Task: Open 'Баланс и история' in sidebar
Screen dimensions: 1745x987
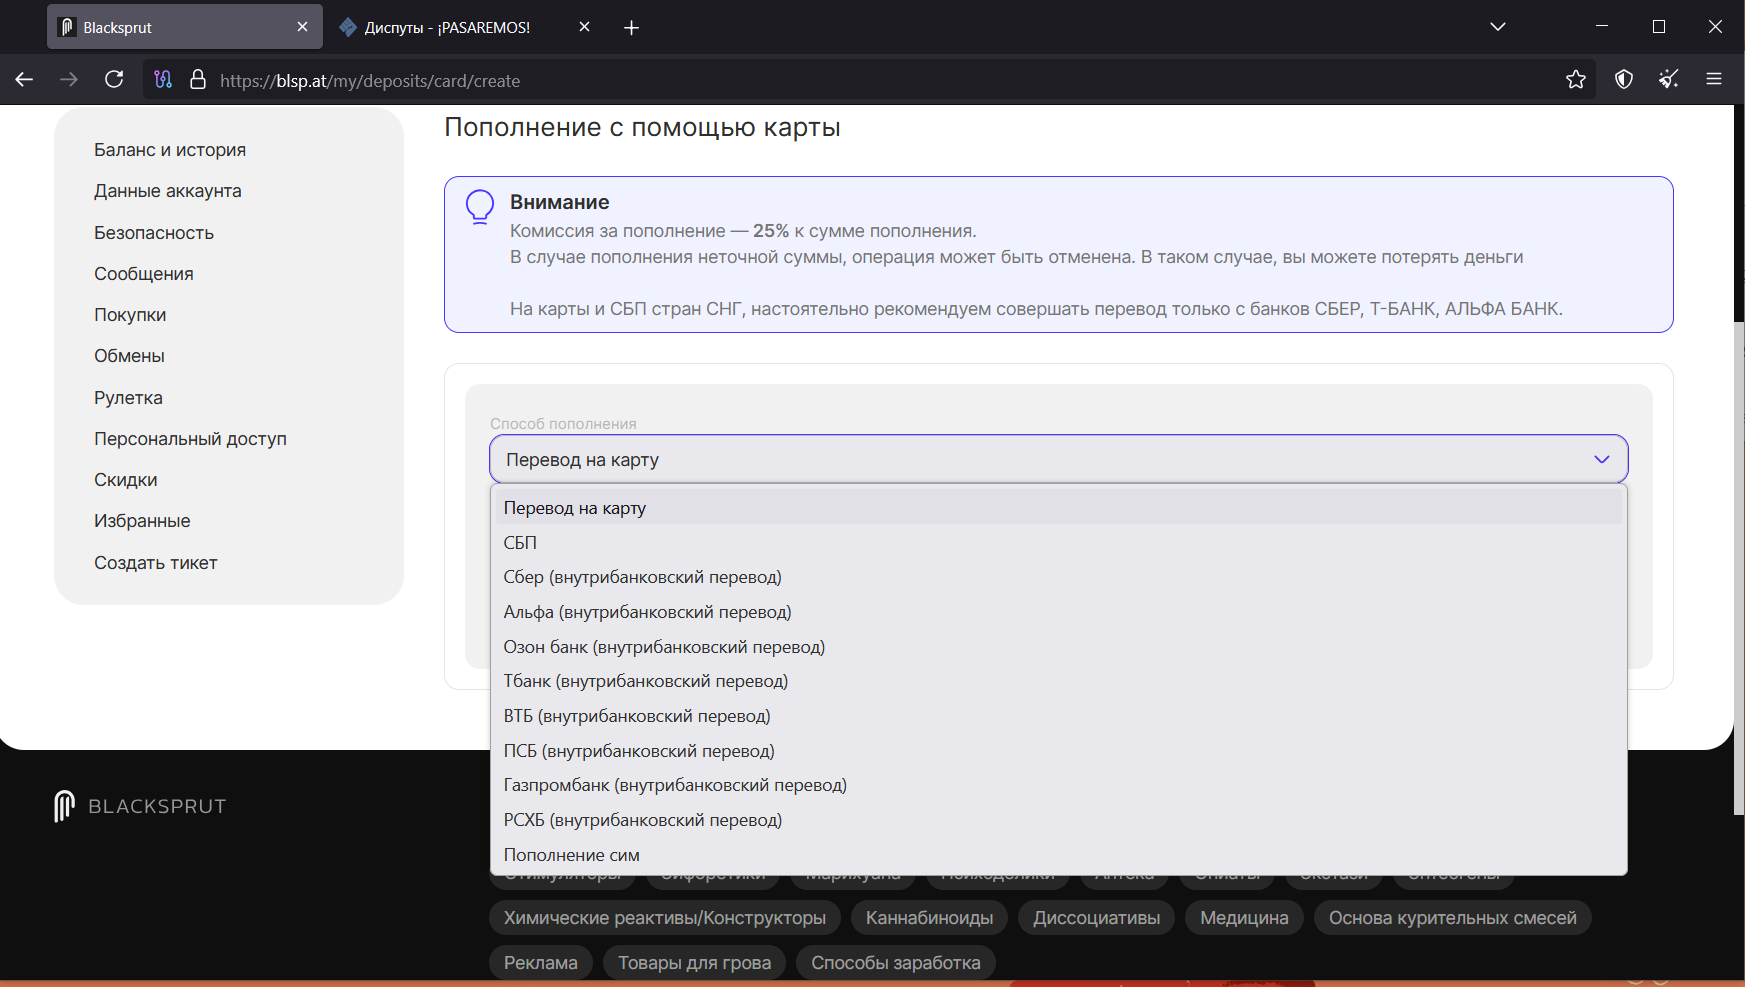Action: (170, 150)
